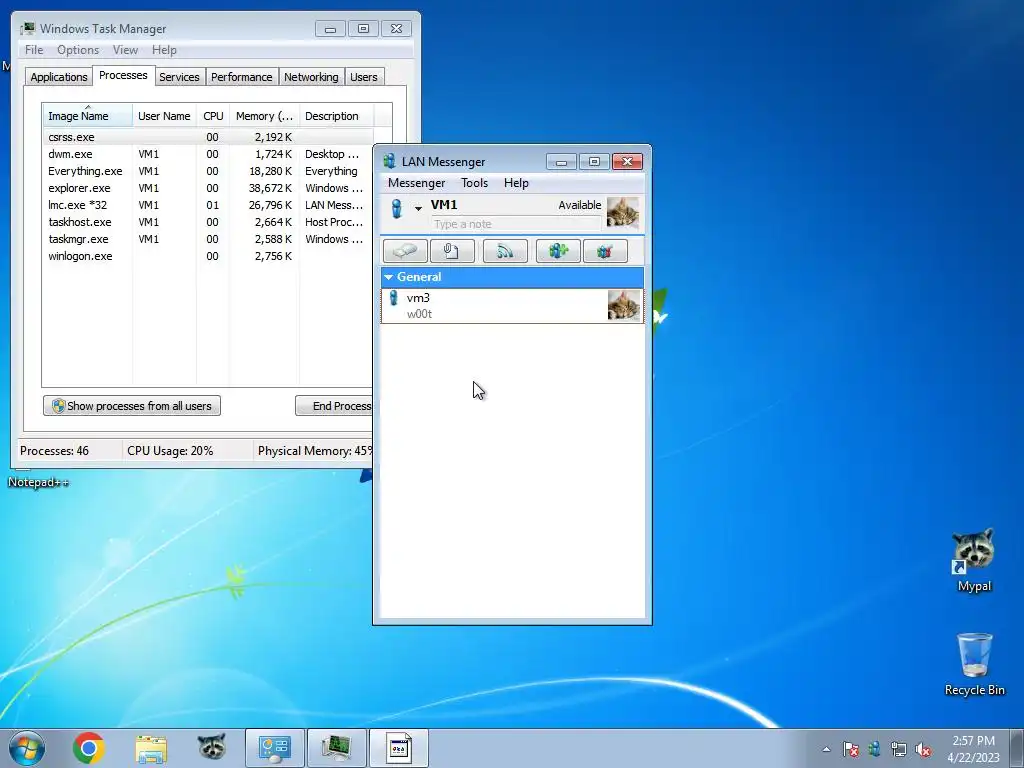Screen dimensions: 1024x768
Task: Click the Mypal desktop shortcut
Action: pyautogui.click(x=974, y=560)
